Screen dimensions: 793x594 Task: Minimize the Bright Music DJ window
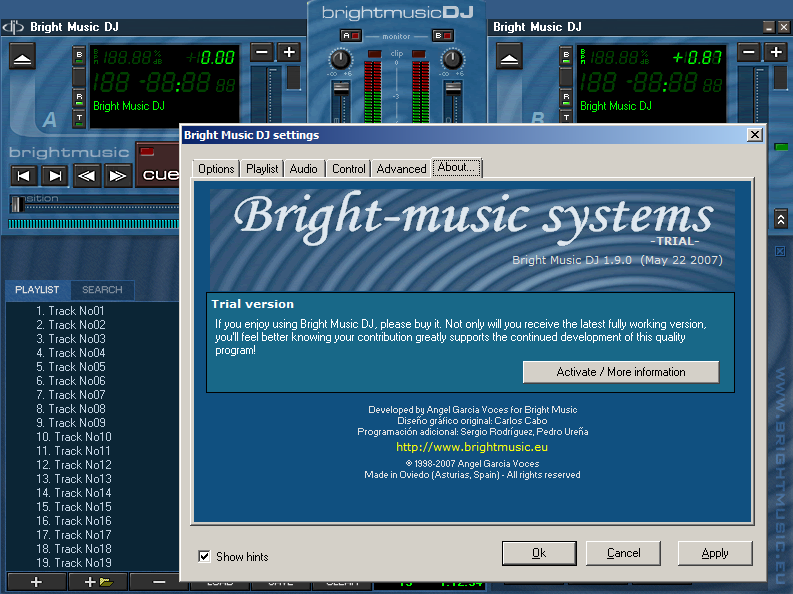pyautogui.click(x=769, y=27)
